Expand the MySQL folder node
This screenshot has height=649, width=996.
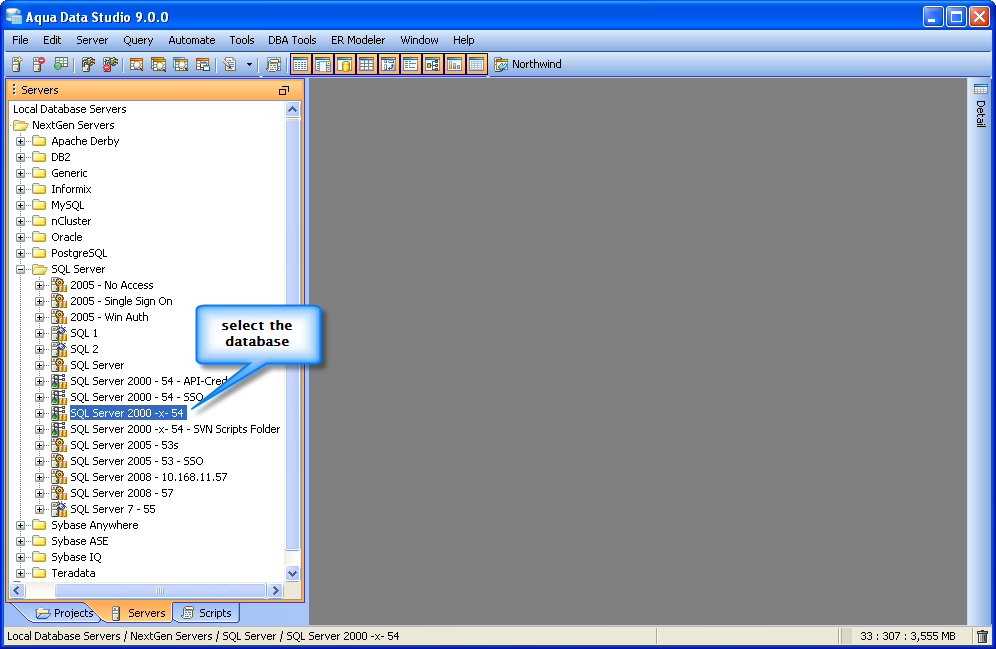20,205
